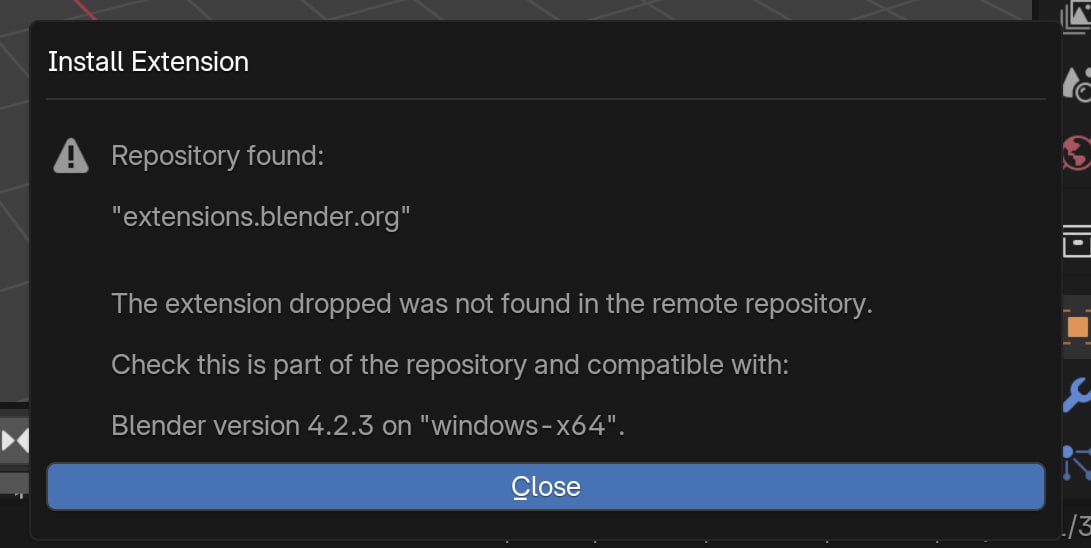Click the Install Extension dialog title
The image size is (1091, 548).
[x=148, y=62]
